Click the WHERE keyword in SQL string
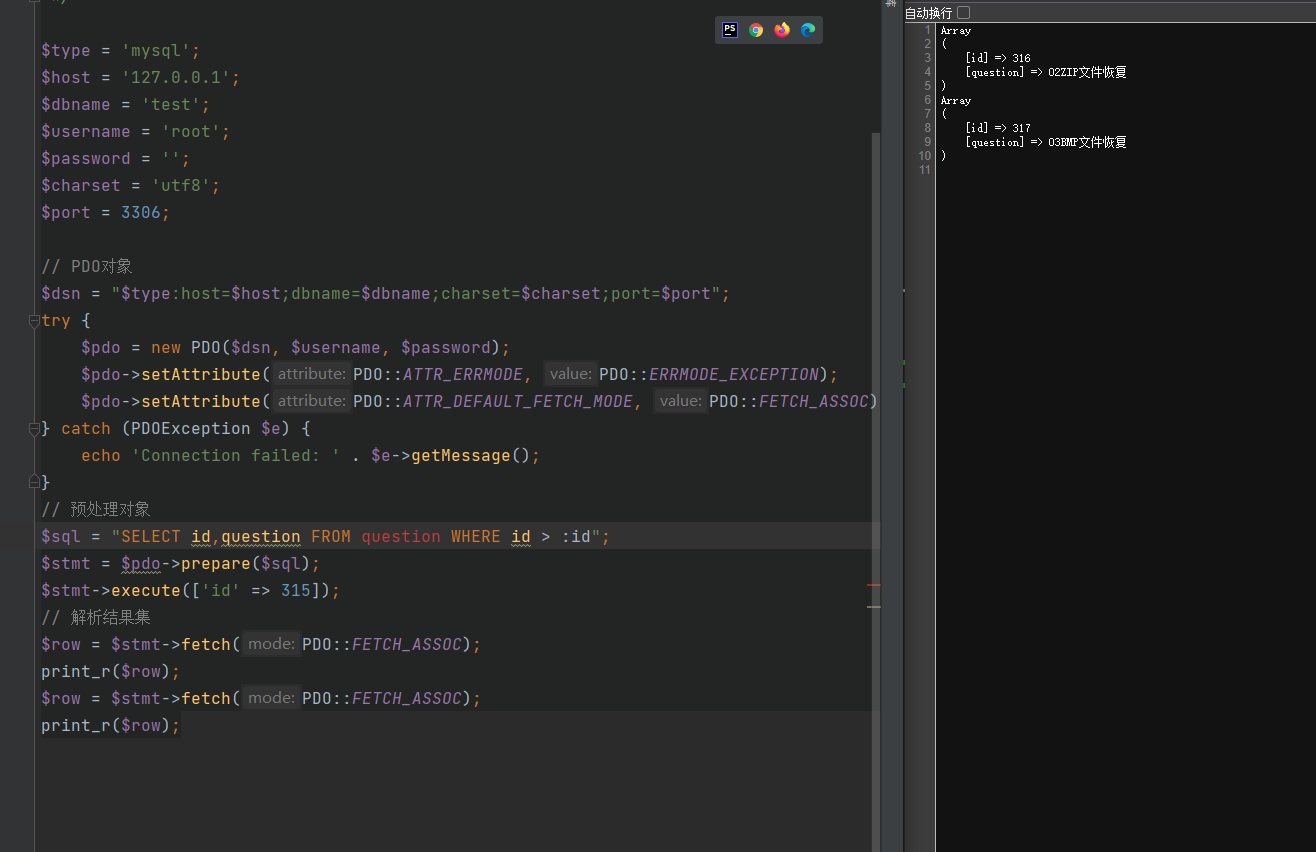Screen dimensions: 1316x852 476,536
